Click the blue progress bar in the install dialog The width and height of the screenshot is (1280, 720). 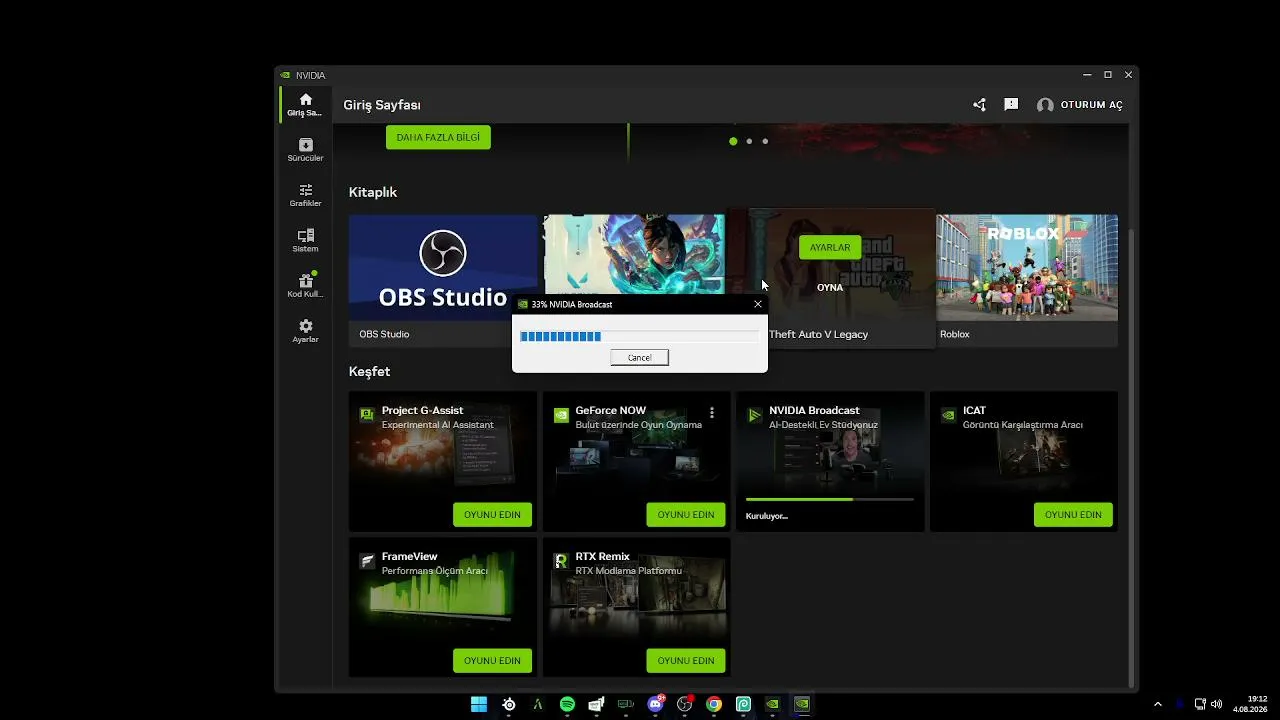tap(639, 336)
